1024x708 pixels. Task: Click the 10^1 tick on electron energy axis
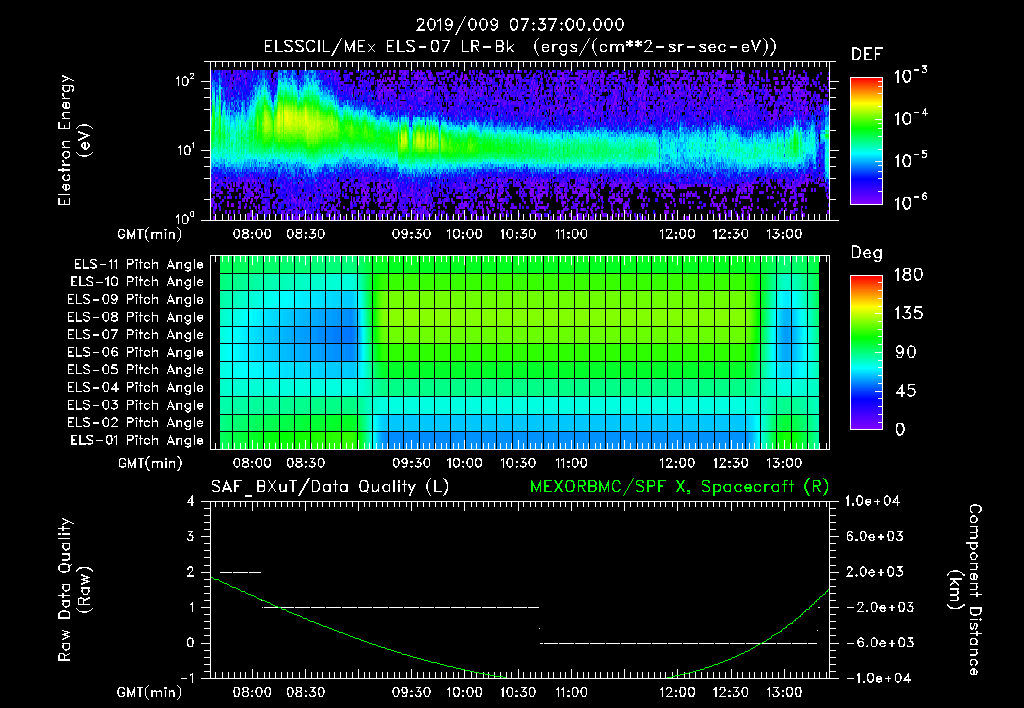(x=185, y=150)
